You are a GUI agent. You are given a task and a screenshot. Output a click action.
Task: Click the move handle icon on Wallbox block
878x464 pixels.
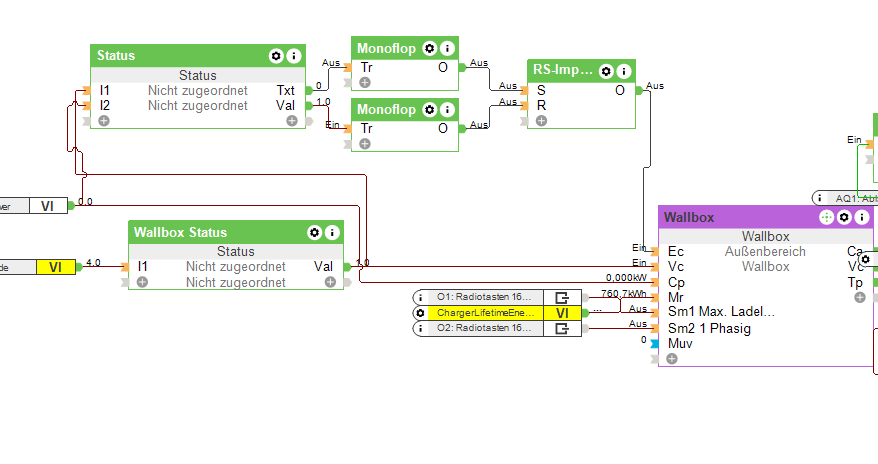pyautogui.click(x=826, y=217)
